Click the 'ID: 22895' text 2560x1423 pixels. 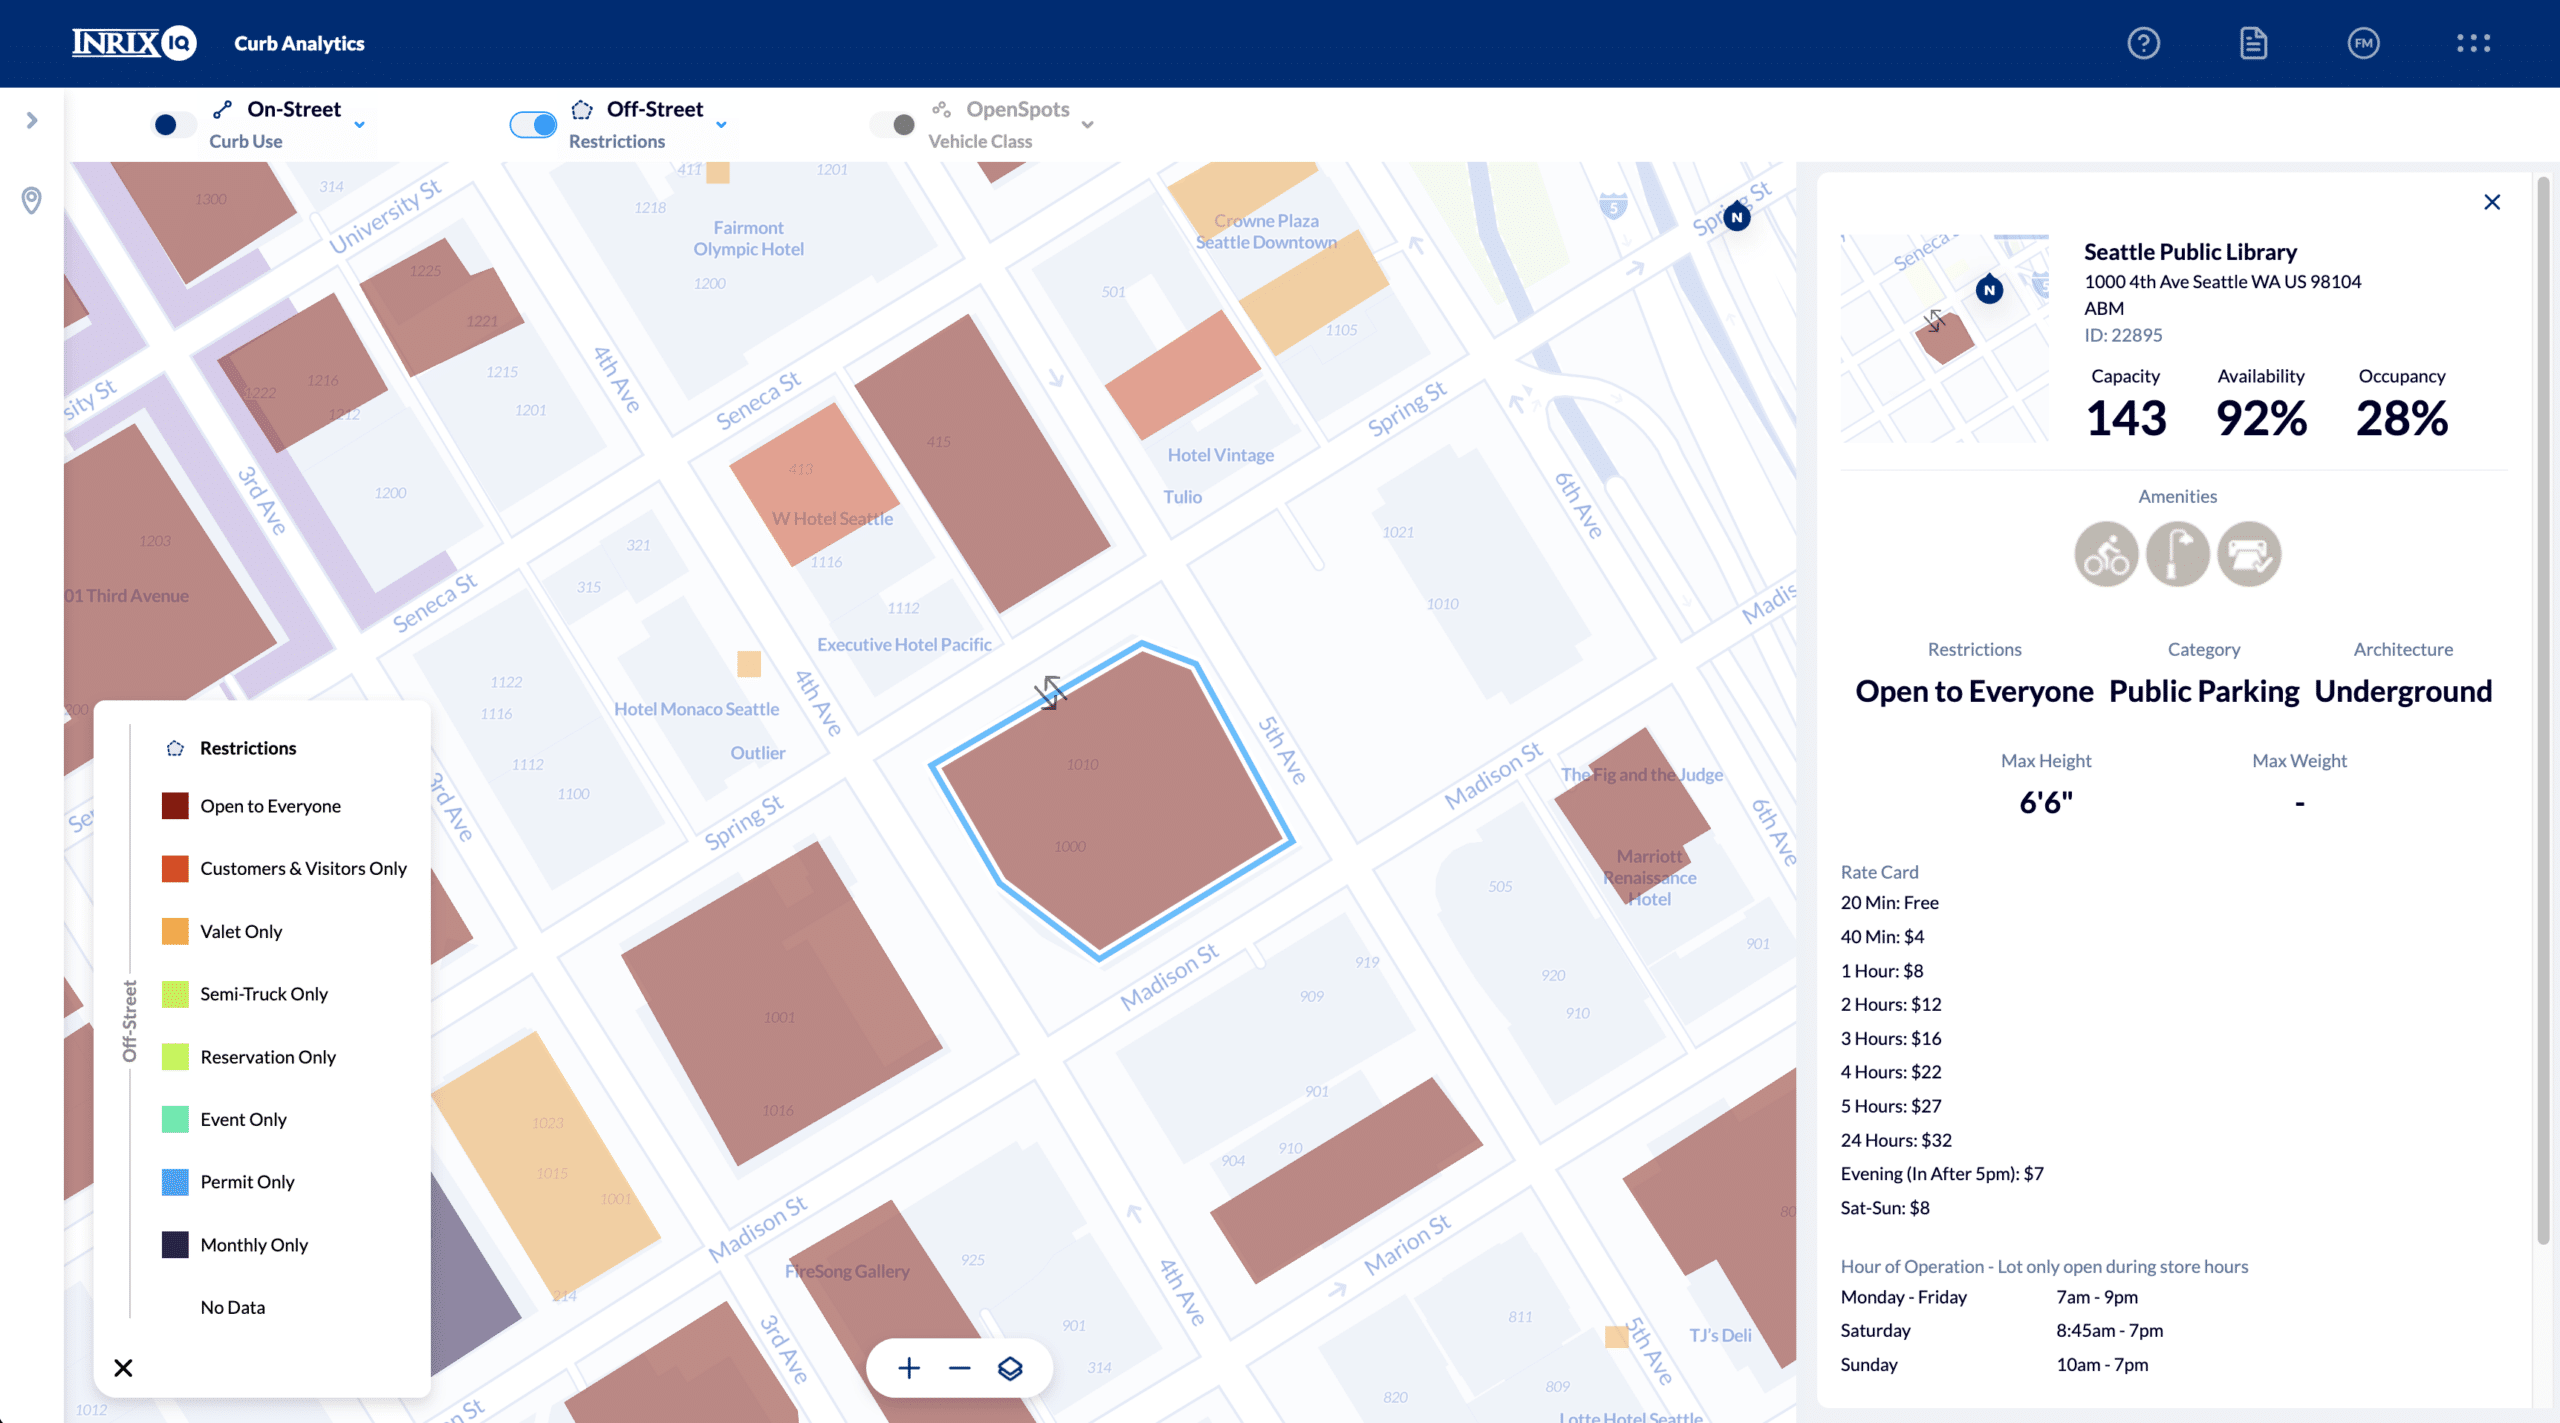tap(2123, 335)
